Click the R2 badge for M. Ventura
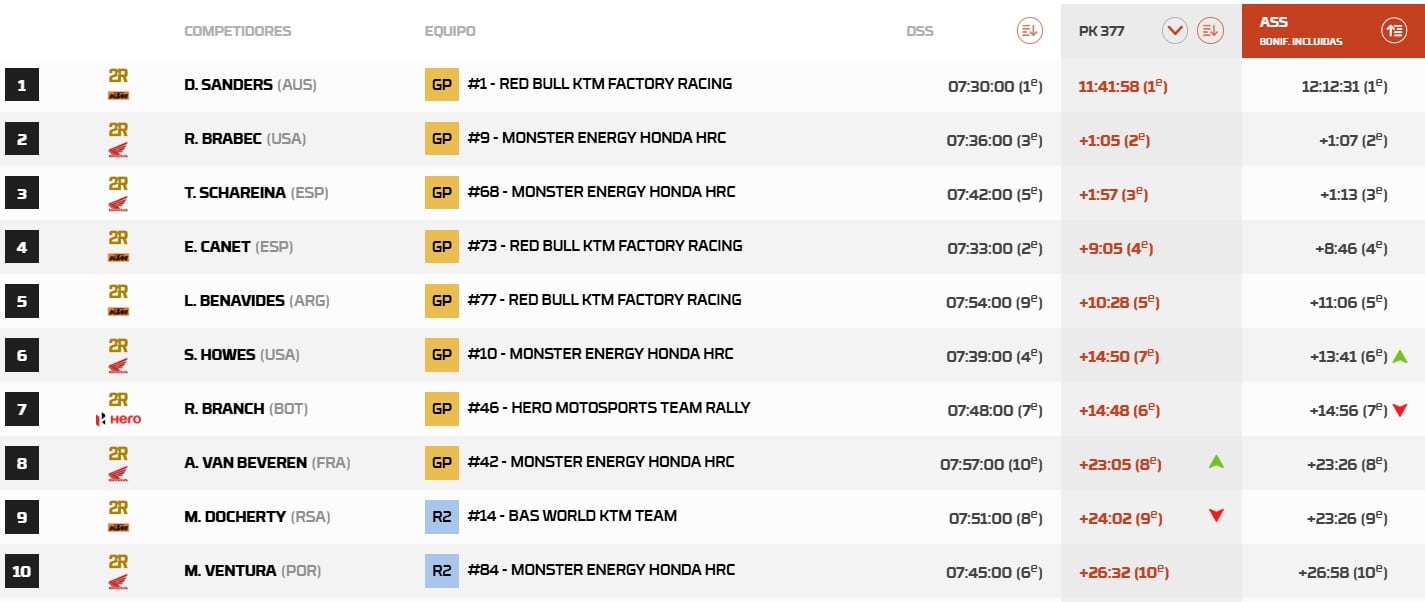1425x602 pixels. click(441, 571)
